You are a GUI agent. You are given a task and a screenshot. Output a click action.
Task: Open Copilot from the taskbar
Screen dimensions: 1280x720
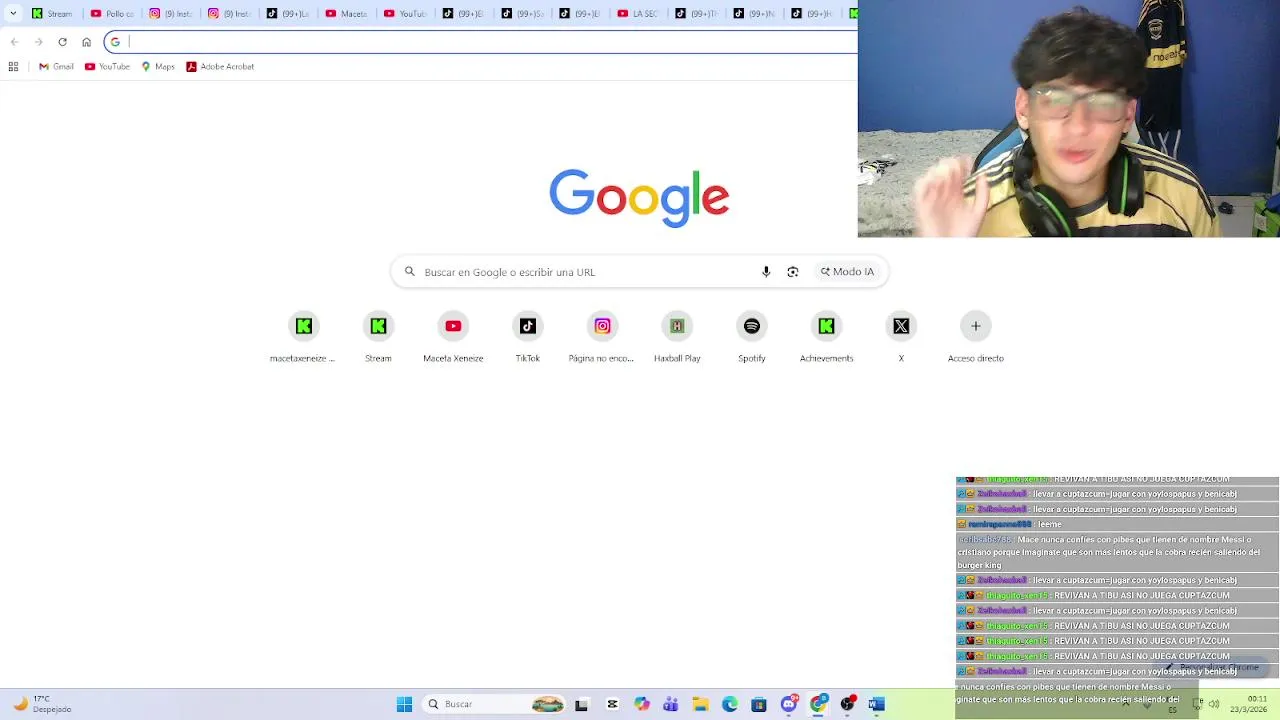pos(642,704)
